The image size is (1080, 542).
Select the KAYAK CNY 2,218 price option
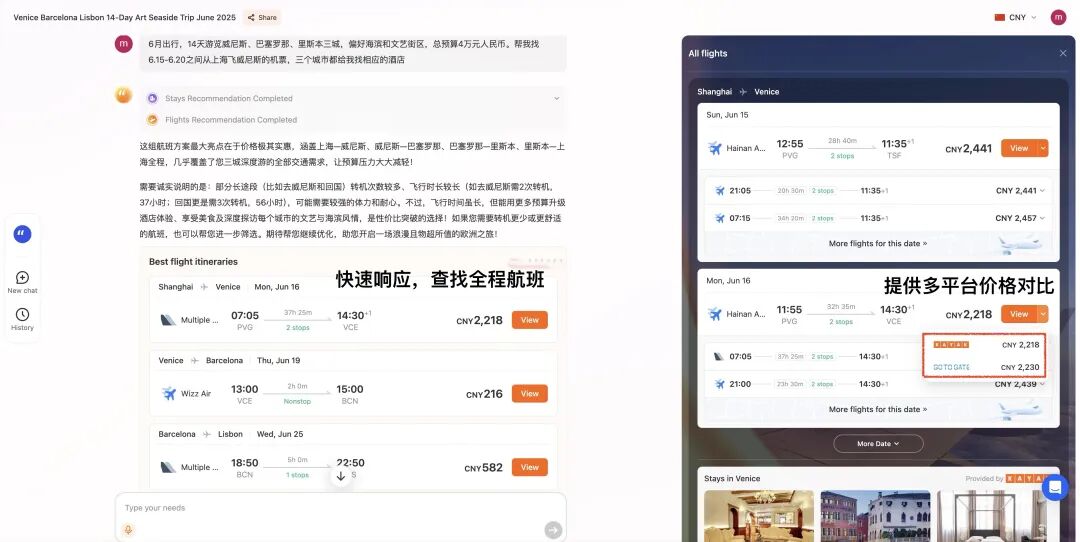click(x=986, y=345)
